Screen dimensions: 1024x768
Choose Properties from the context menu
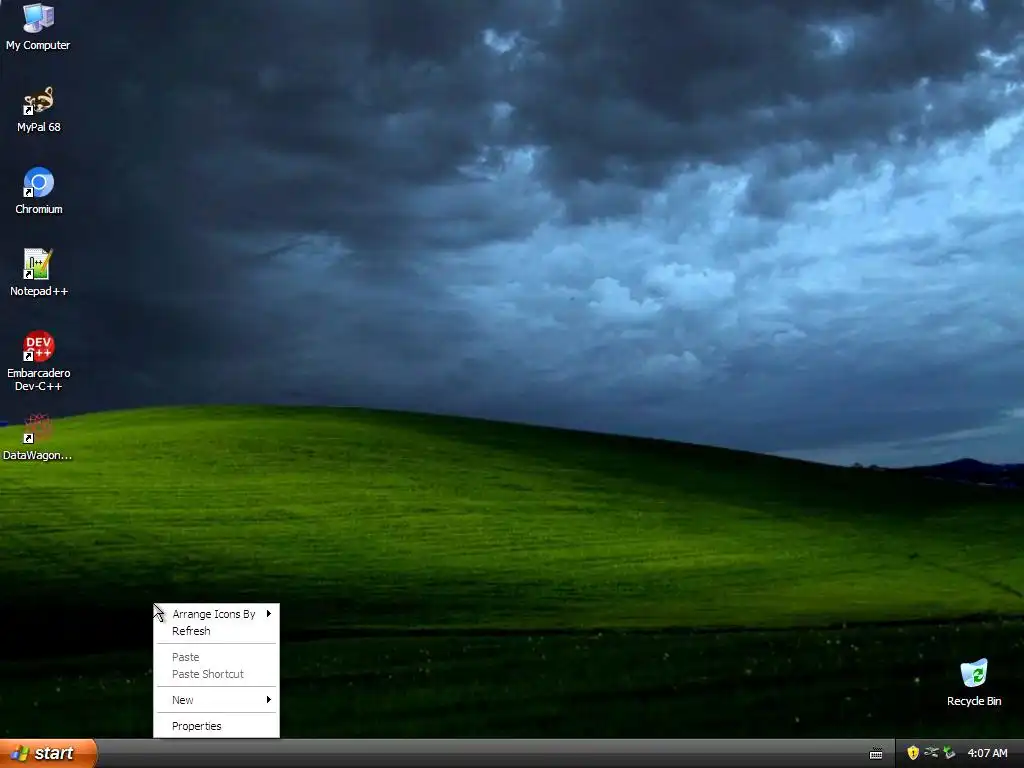tap(216, 726)
